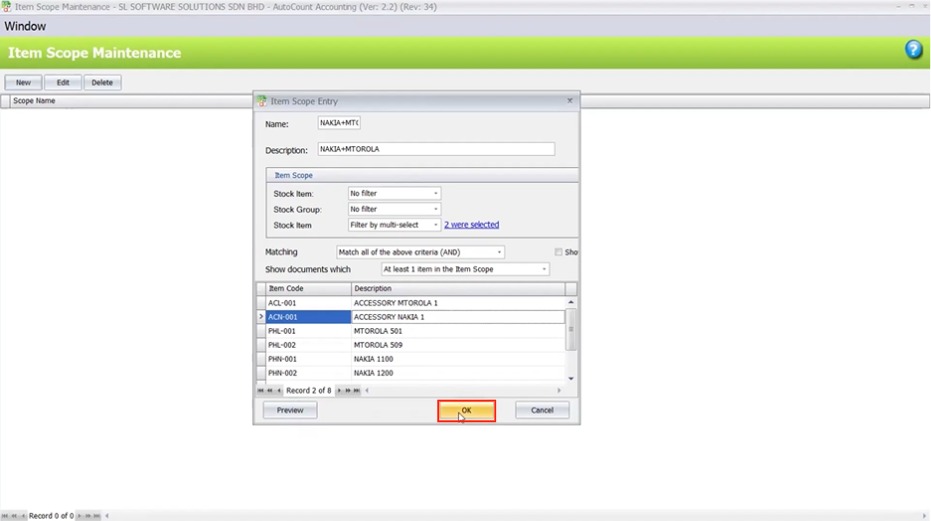Click the item grid horizontal scroll-left arrow

pyautogui.click(x=367, y=390)
